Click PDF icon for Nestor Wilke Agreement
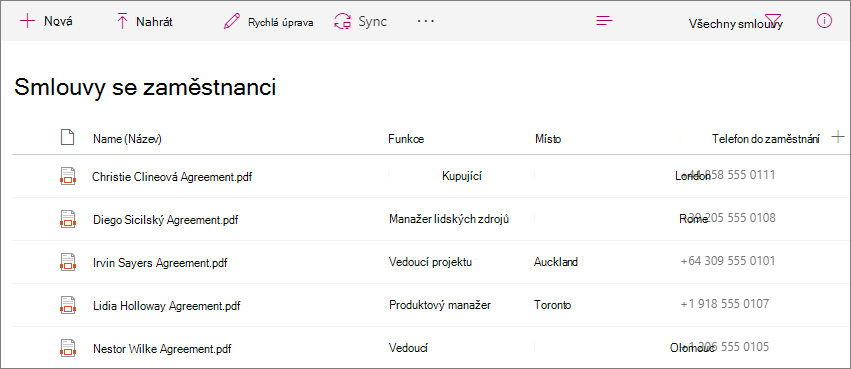This screenshot has height=369, width=851. (x=67, y=347)
